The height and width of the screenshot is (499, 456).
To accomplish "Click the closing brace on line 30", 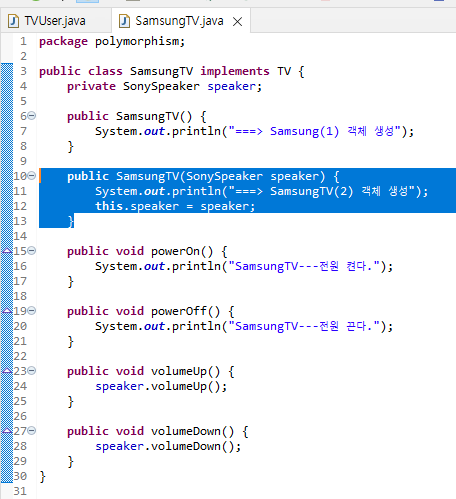I will tap(42, 477).
